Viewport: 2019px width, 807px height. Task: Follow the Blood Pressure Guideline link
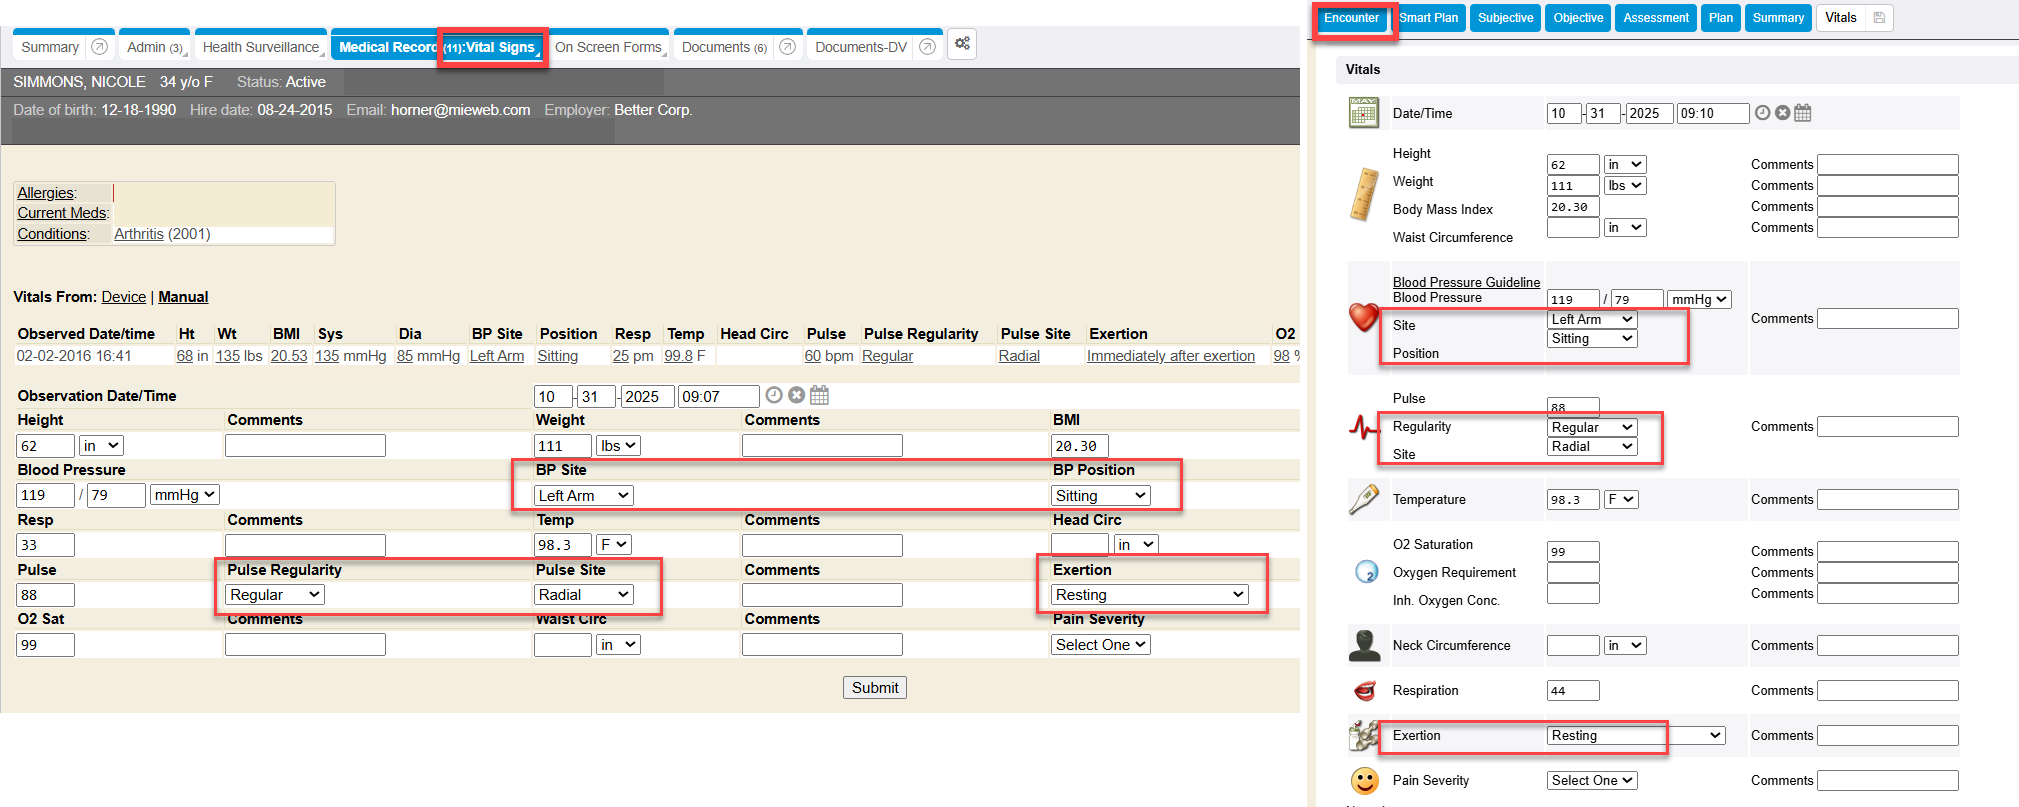1466,282
